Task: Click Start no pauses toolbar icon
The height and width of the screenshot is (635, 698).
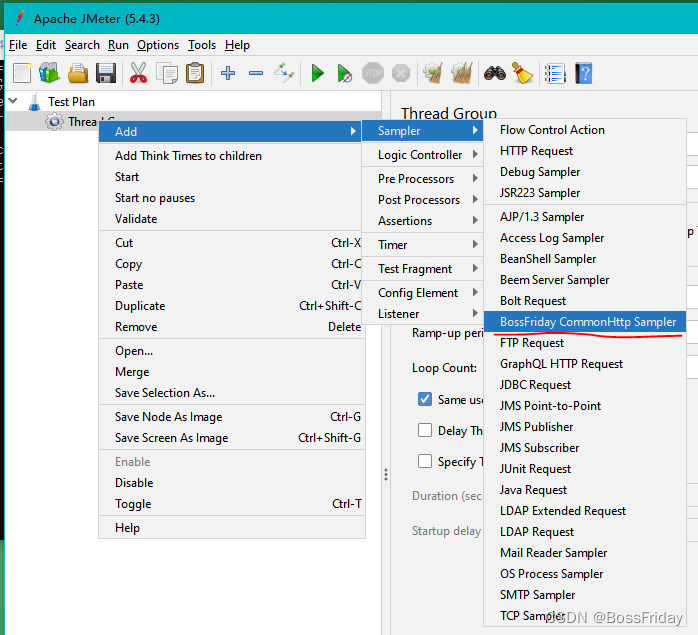Action: 345,73
